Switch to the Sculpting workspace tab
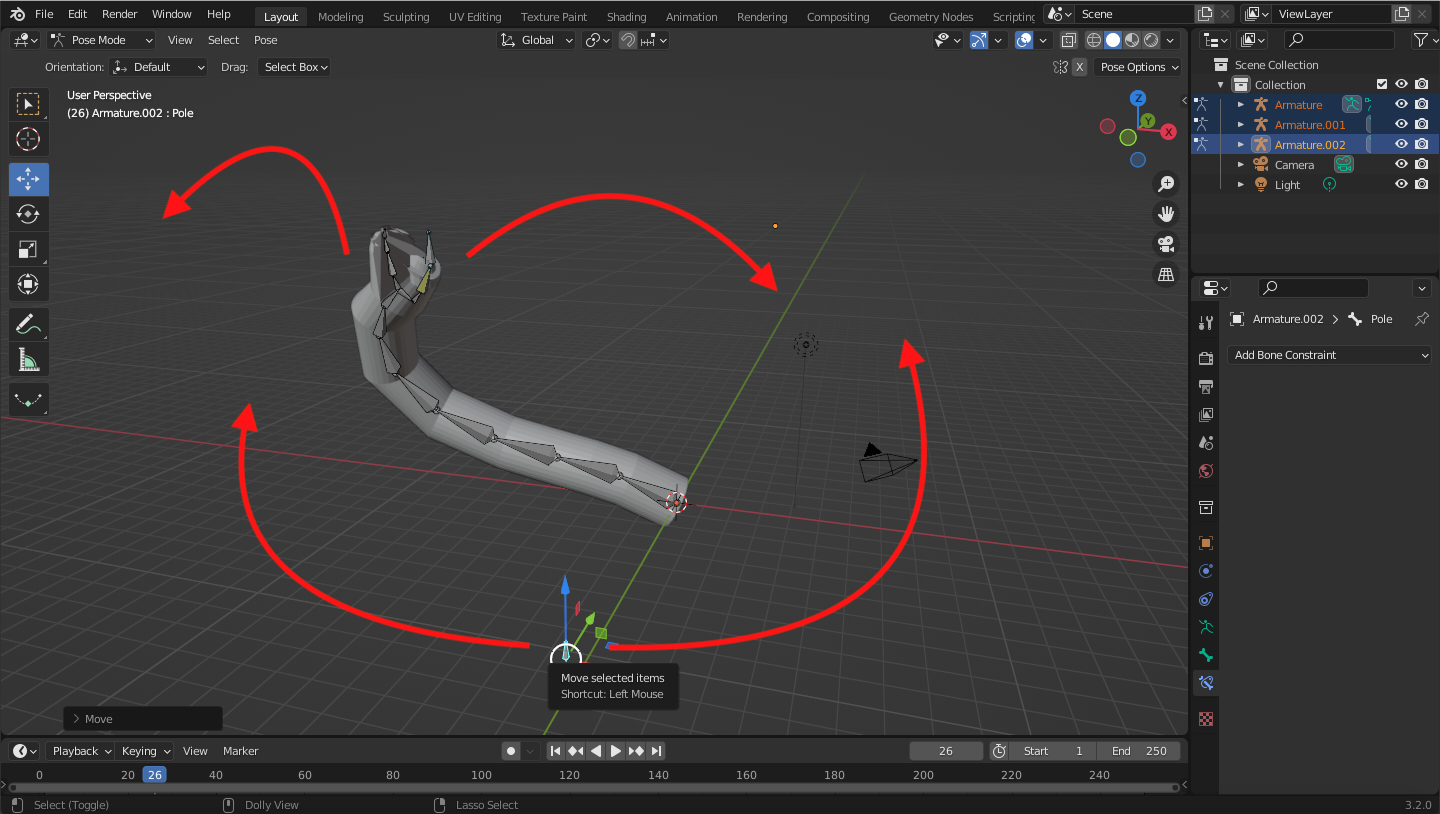 406,17
